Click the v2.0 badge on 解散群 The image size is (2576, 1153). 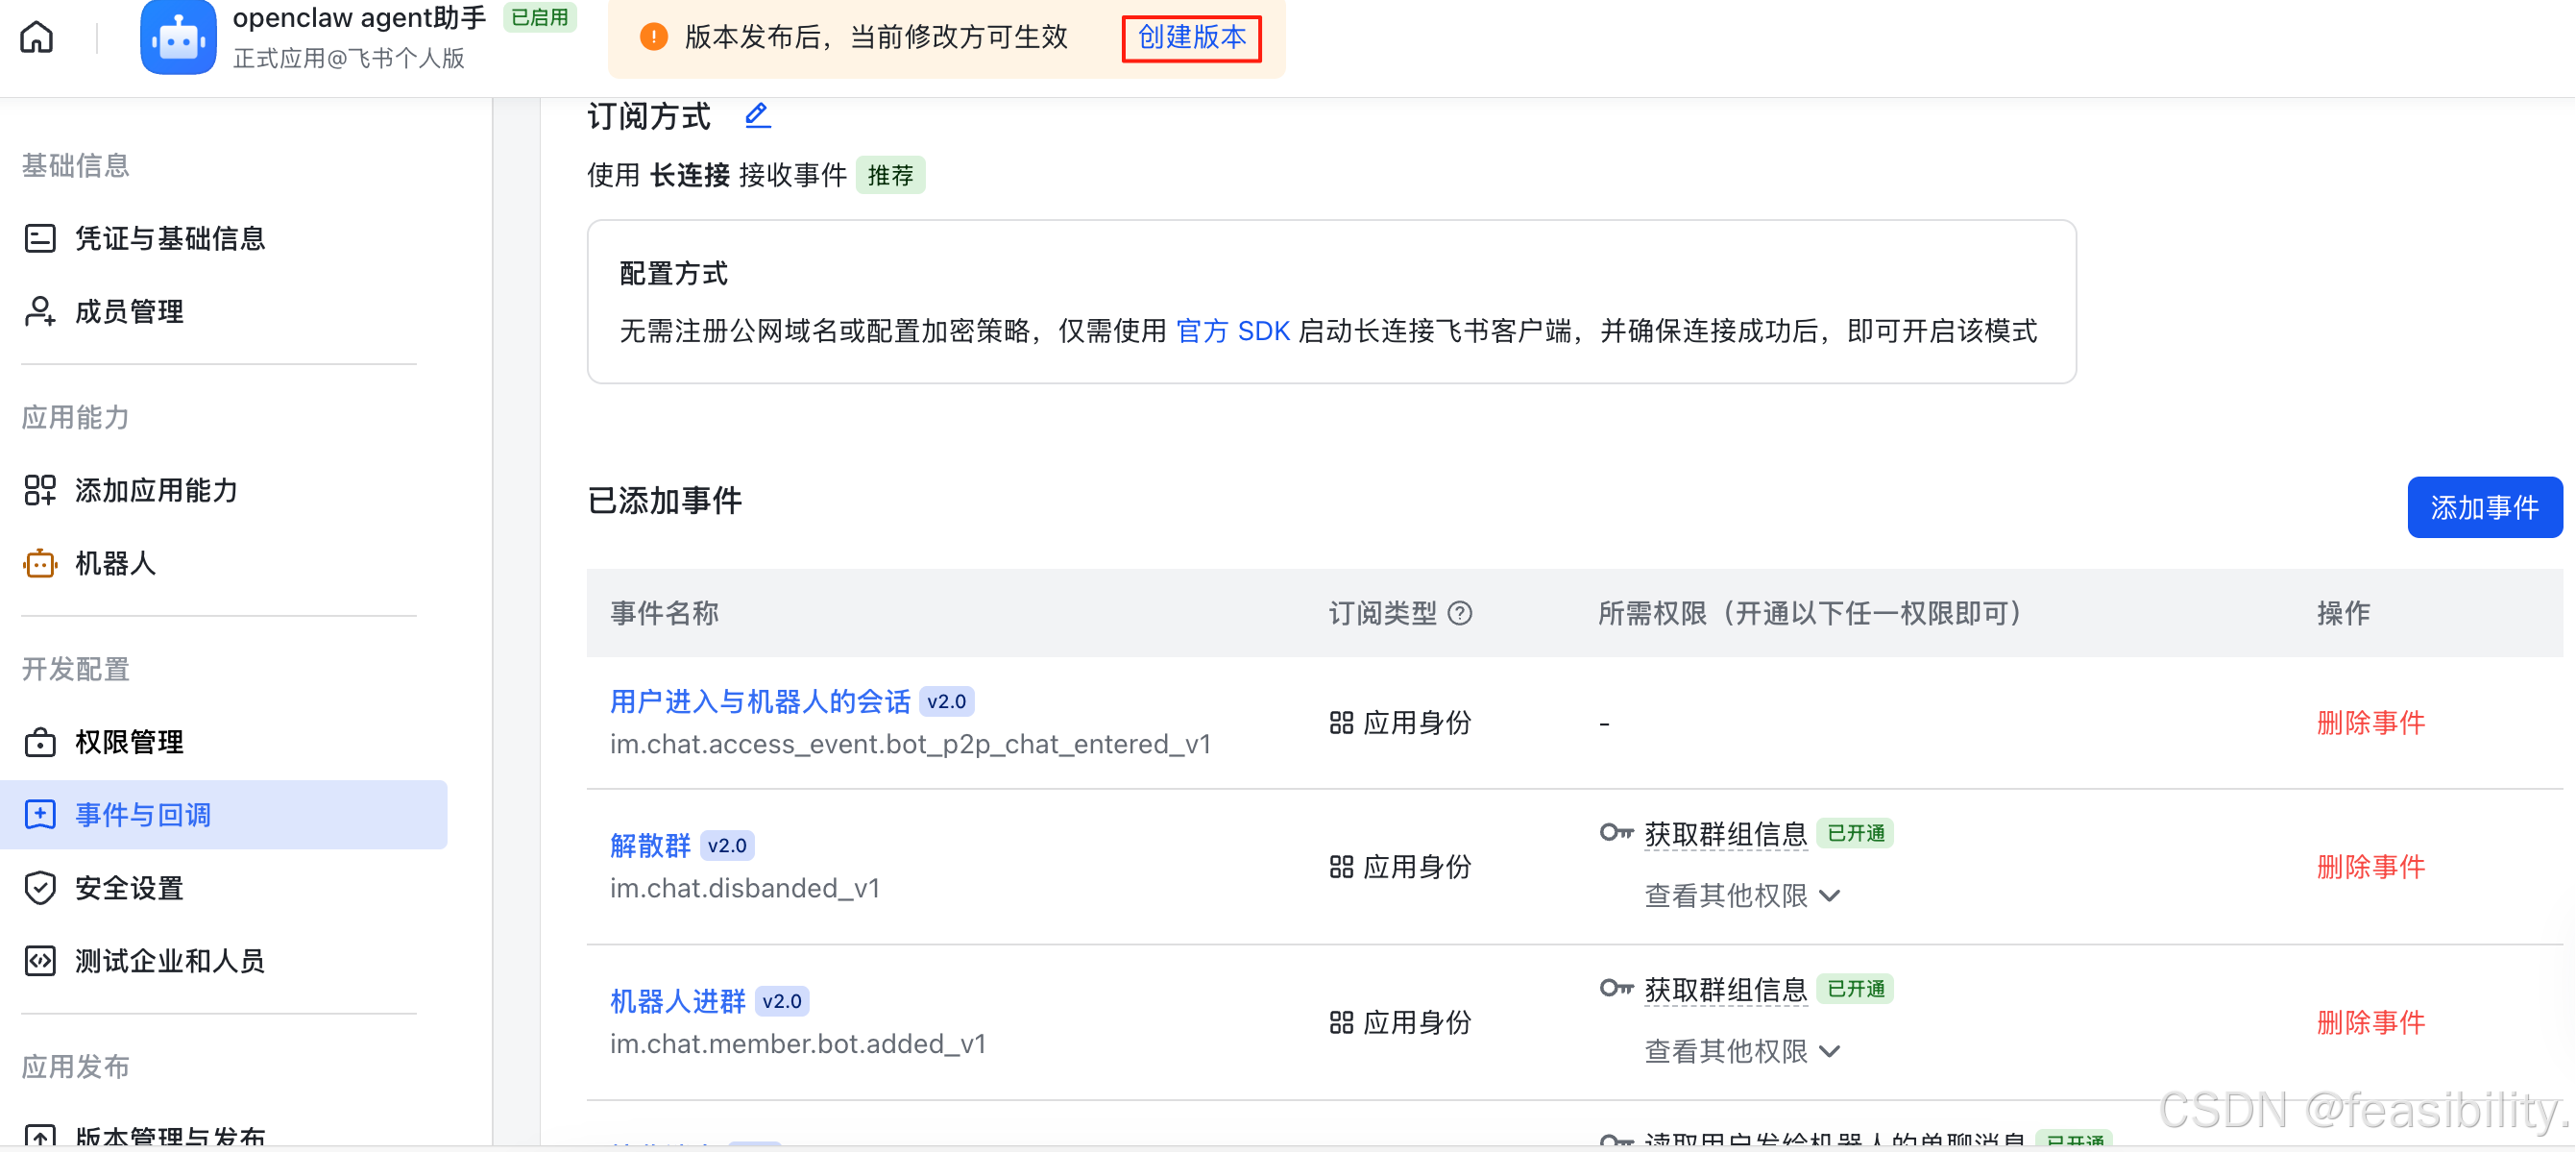pos(727,845)
